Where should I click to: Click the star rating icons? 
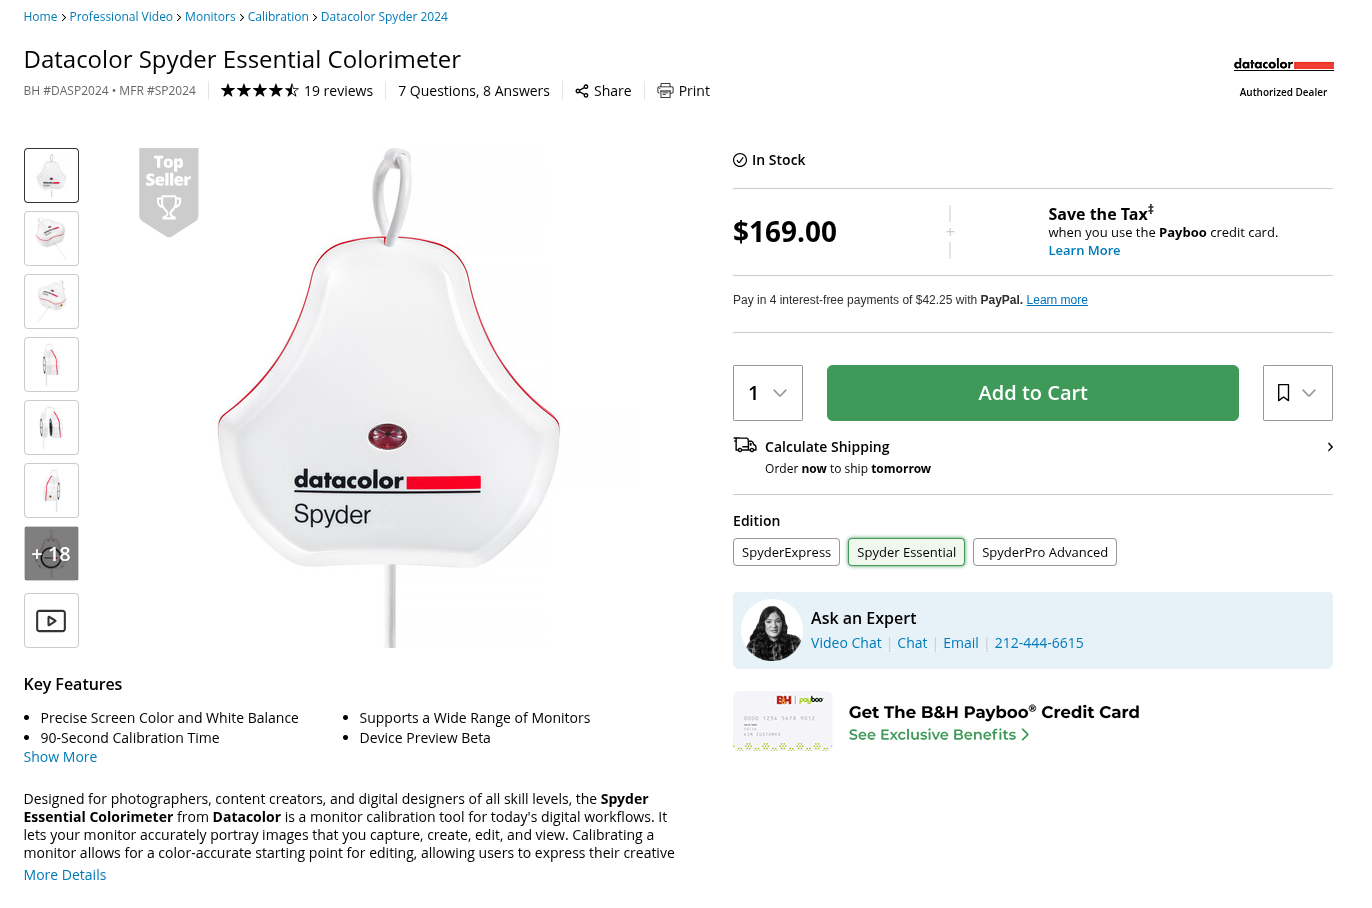click(x=259, y=91)
